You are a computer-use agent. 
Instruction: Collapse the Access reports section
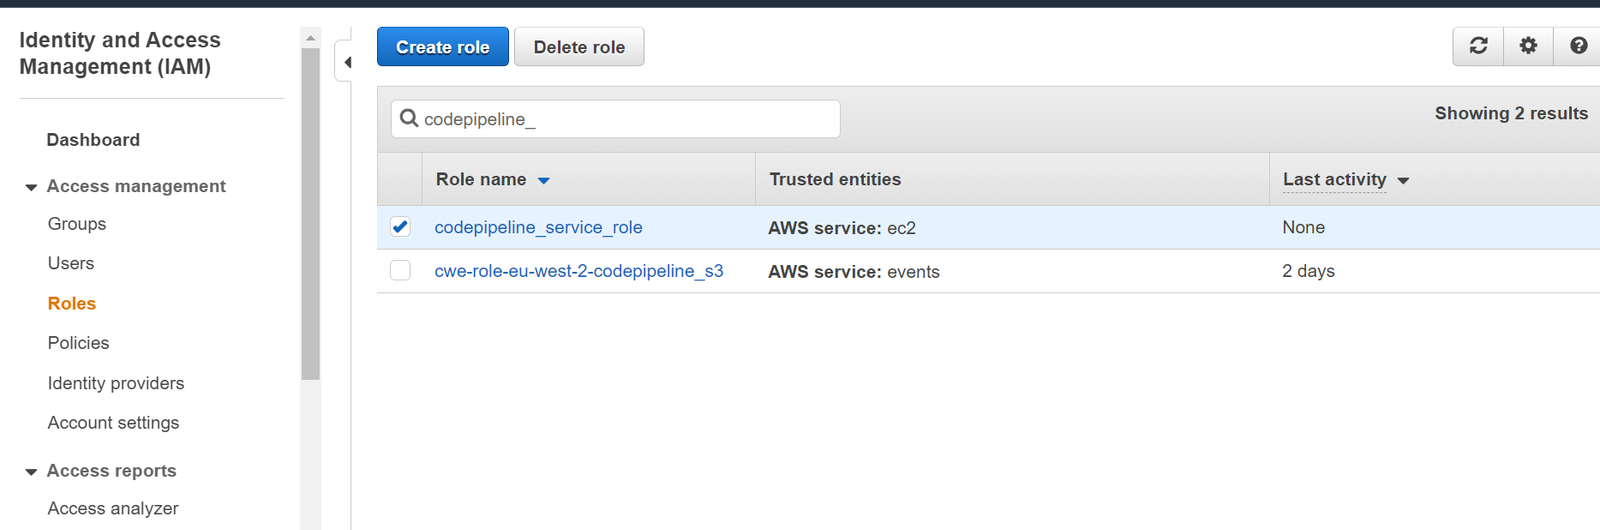coord(31,471)
